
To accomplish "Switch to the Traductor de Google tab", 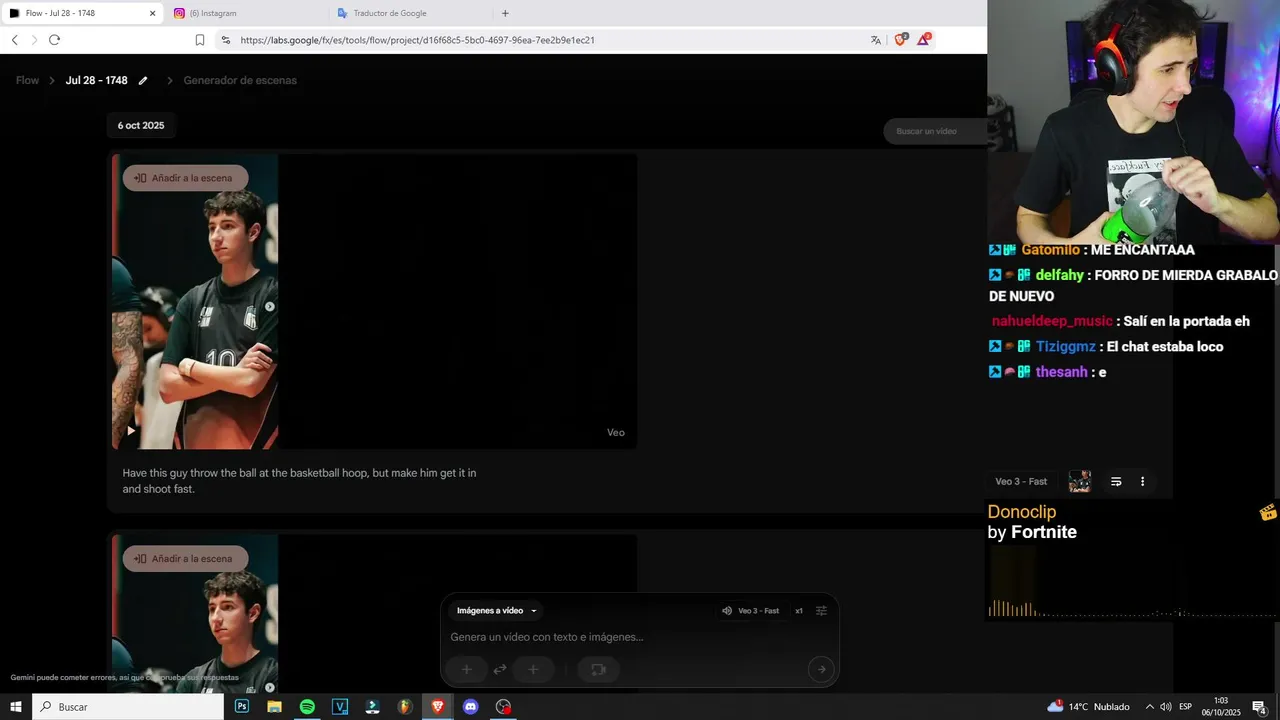I will point(410,13).
